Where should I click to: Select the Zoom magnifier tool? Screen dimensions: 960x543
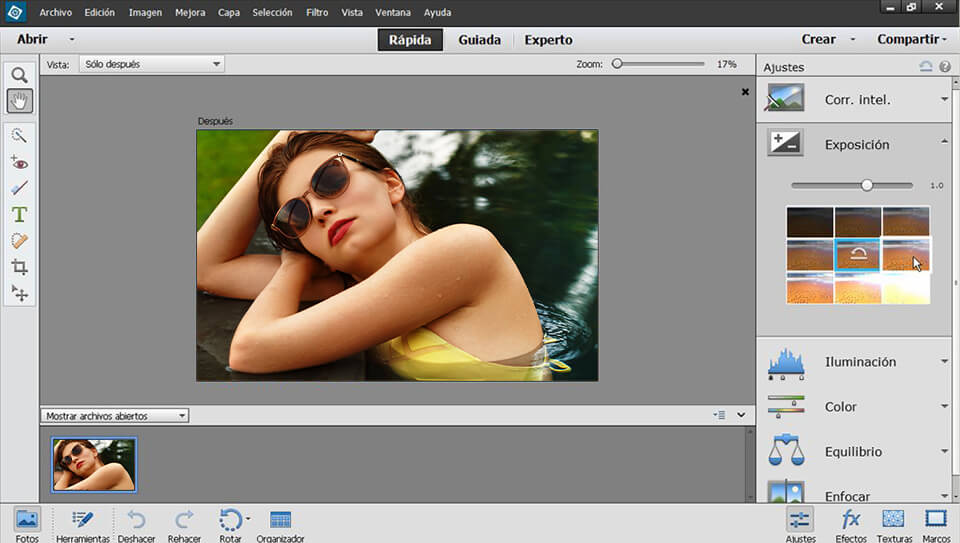20,75
